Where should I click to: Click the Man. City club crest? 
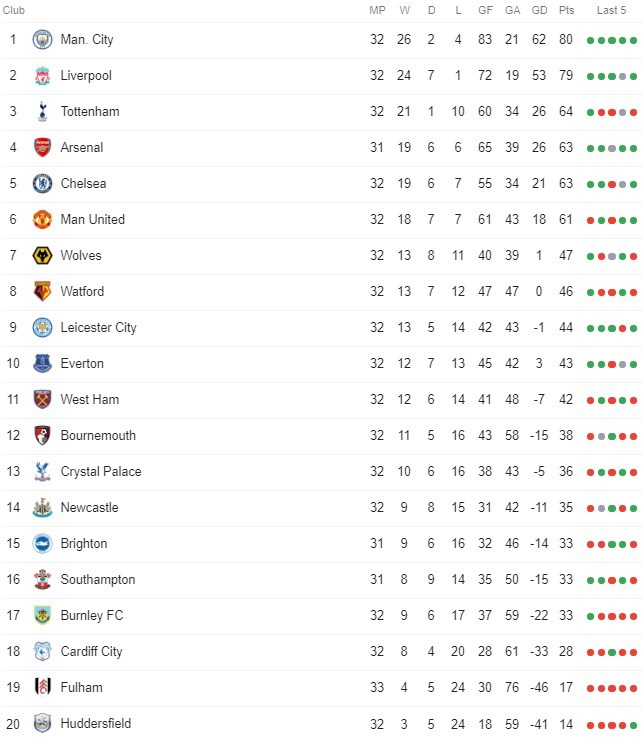pyautogui.click(x=42, y=40)
